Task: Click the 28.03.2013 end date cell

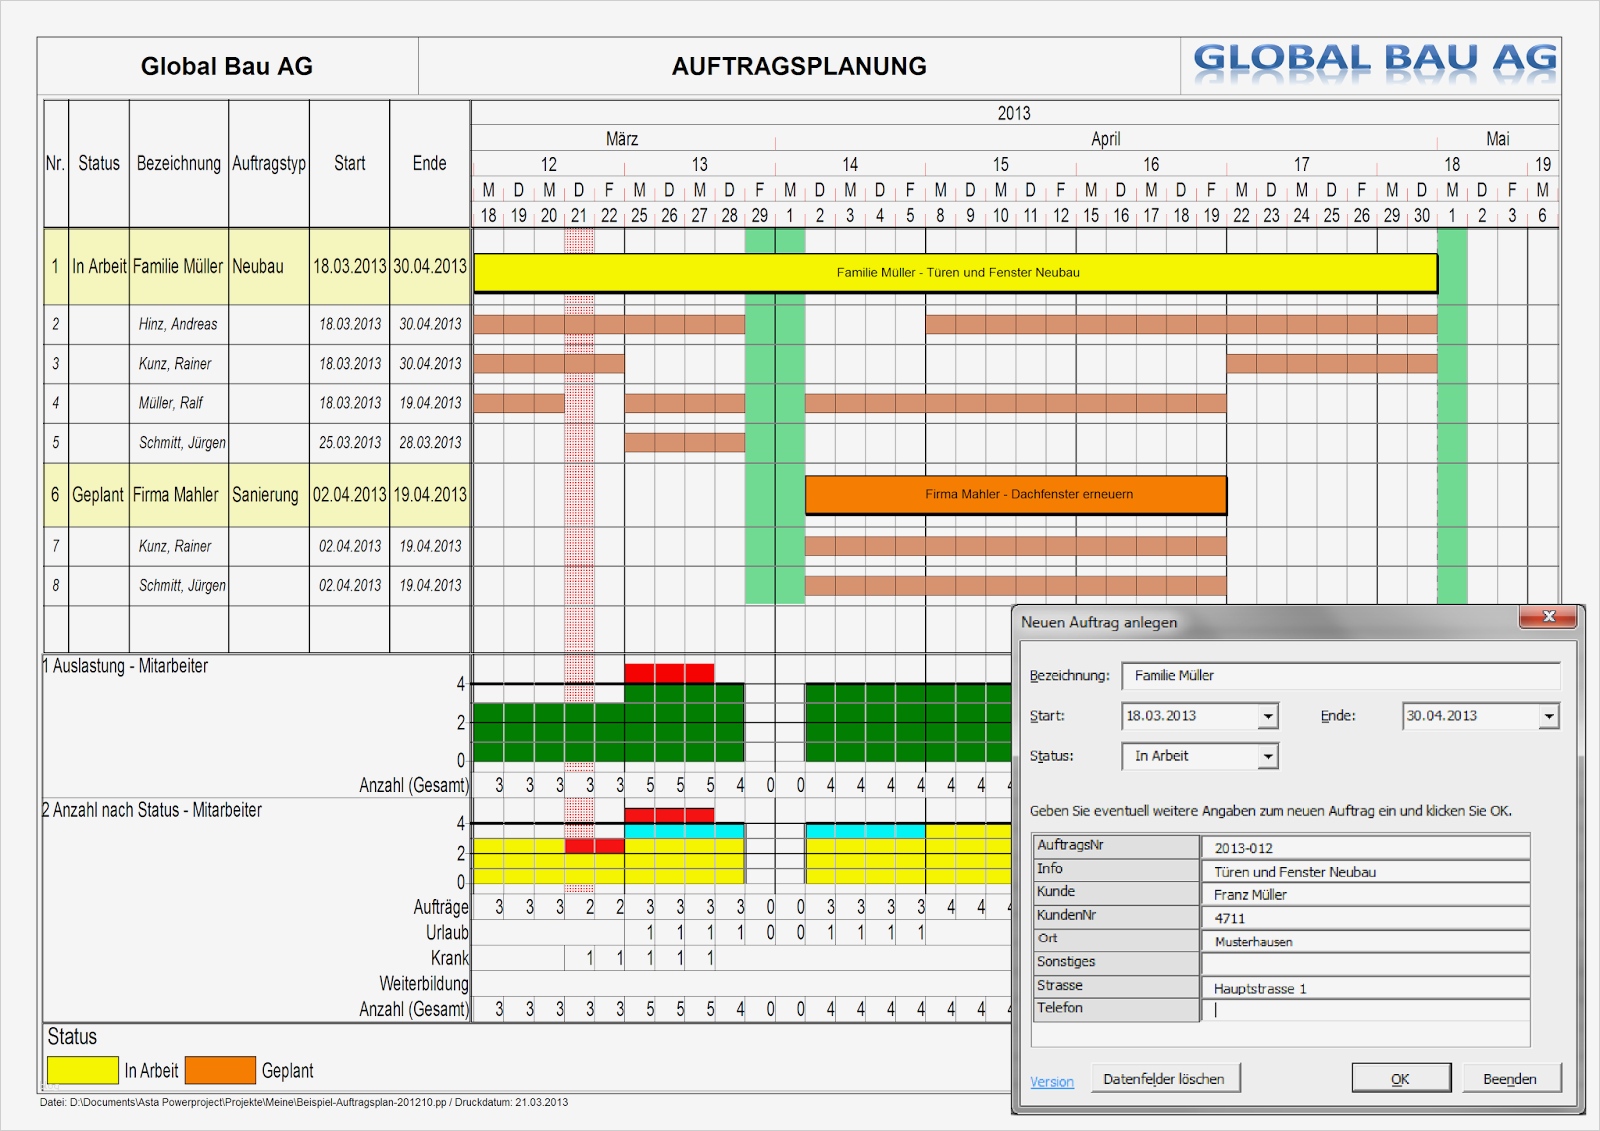Action: coord(430,443)
